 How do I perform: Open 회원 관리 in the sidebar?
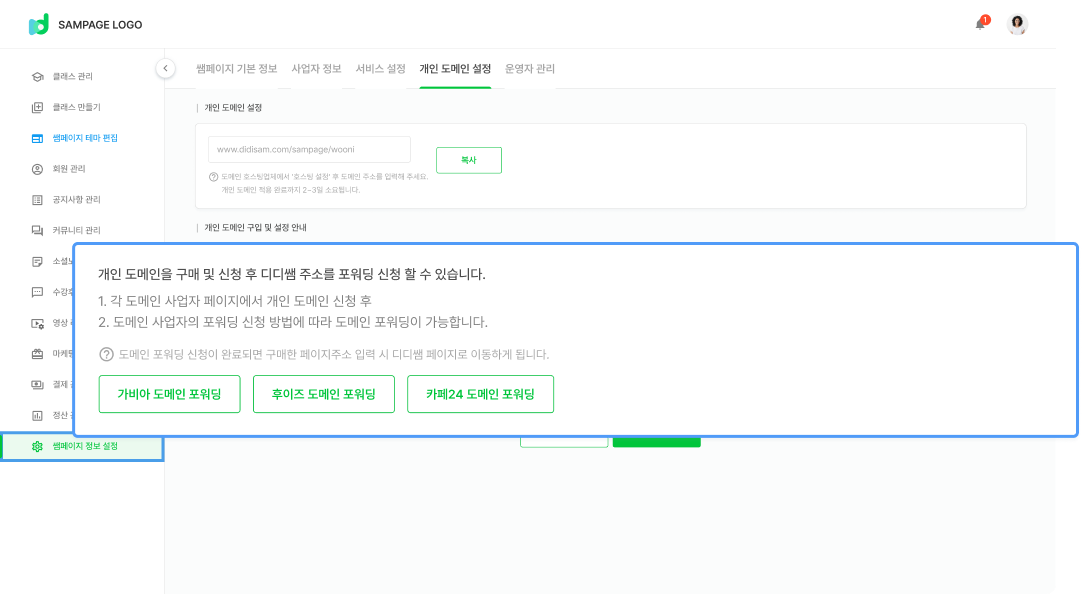(x=69, y=169)
